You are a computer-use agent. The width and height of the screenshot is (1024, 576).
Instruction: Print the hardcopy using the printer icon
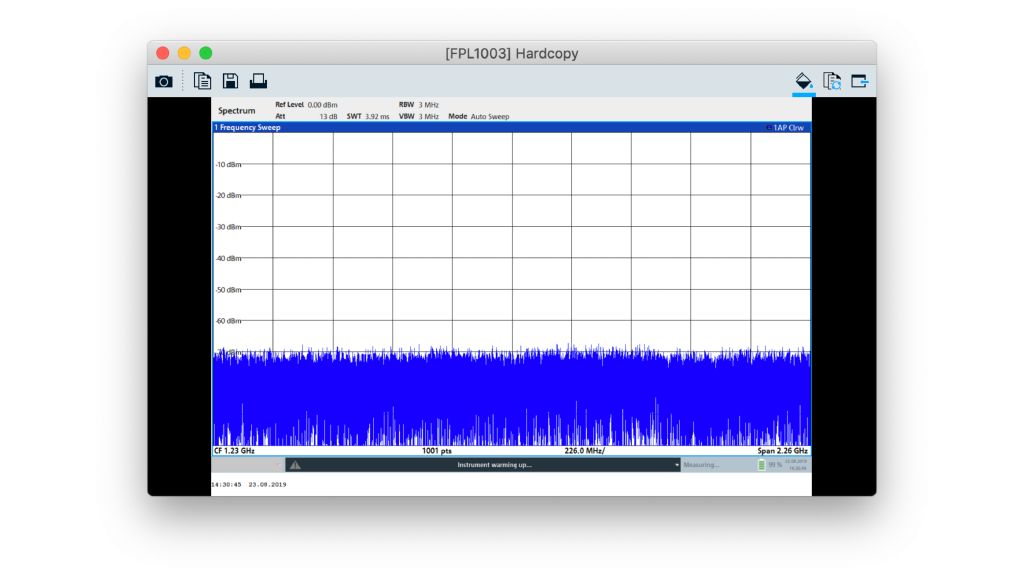[258, 81]
